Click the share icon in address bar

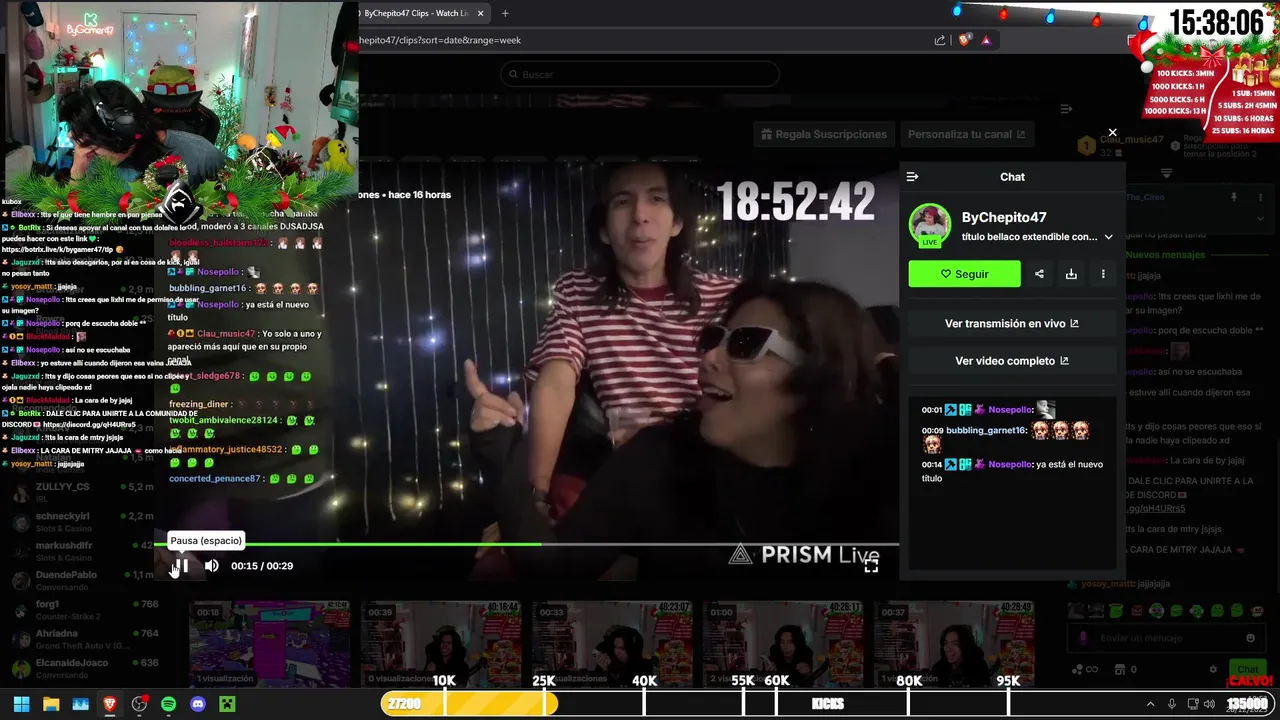(x=940, y=40)
